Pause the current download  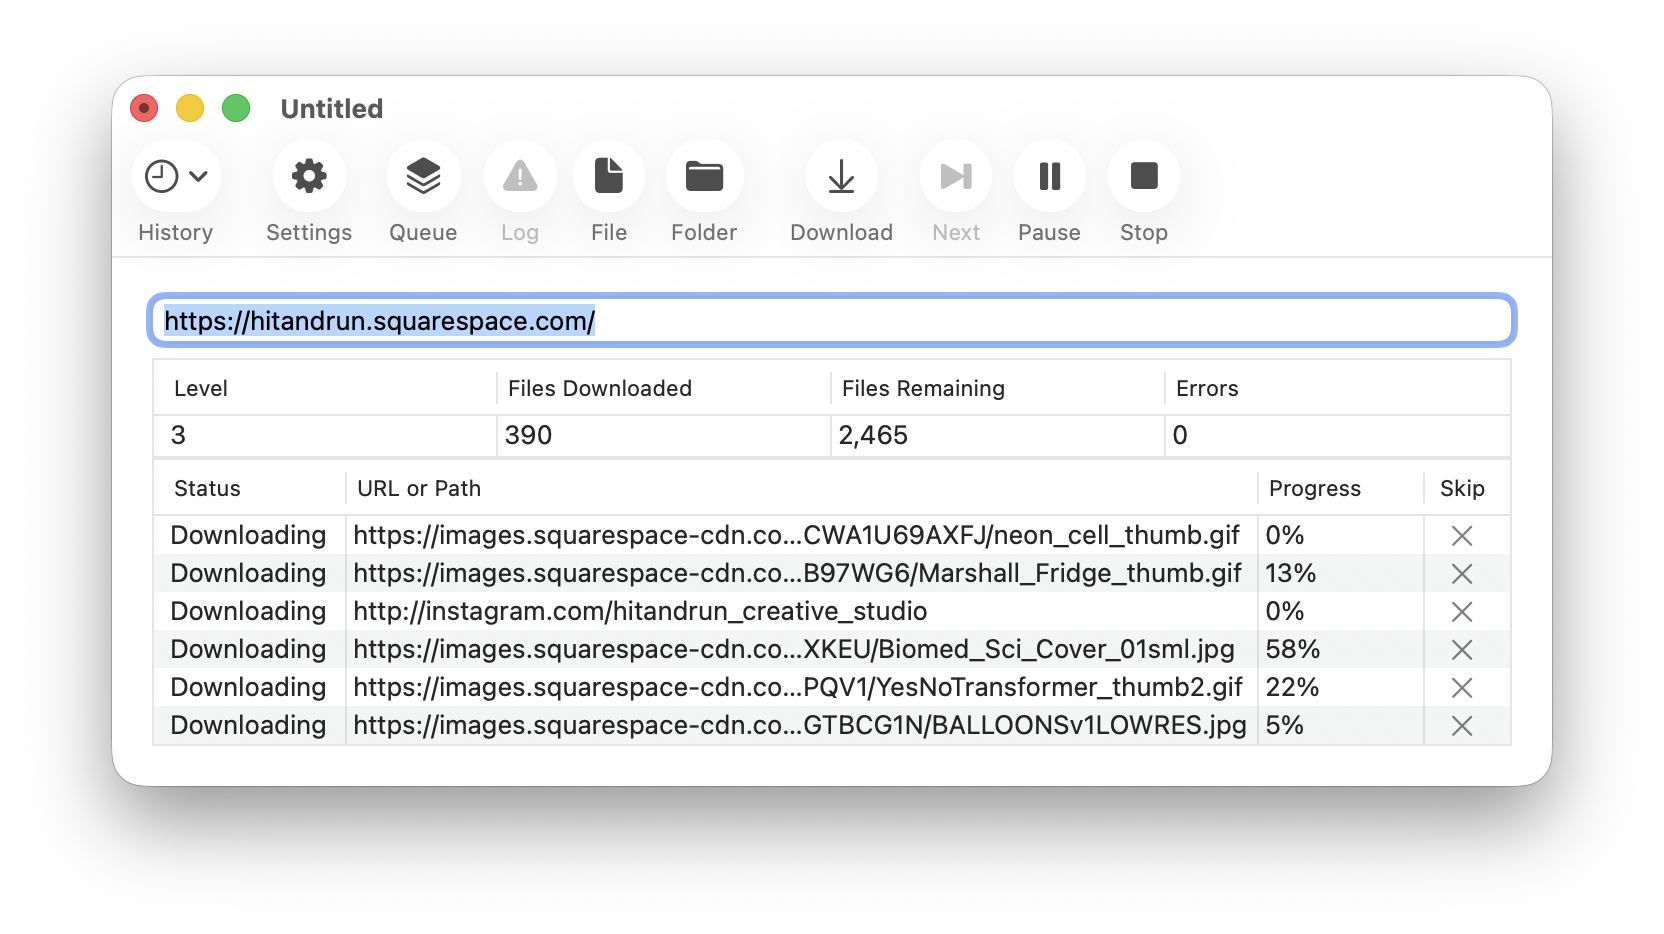(1049, 177)
